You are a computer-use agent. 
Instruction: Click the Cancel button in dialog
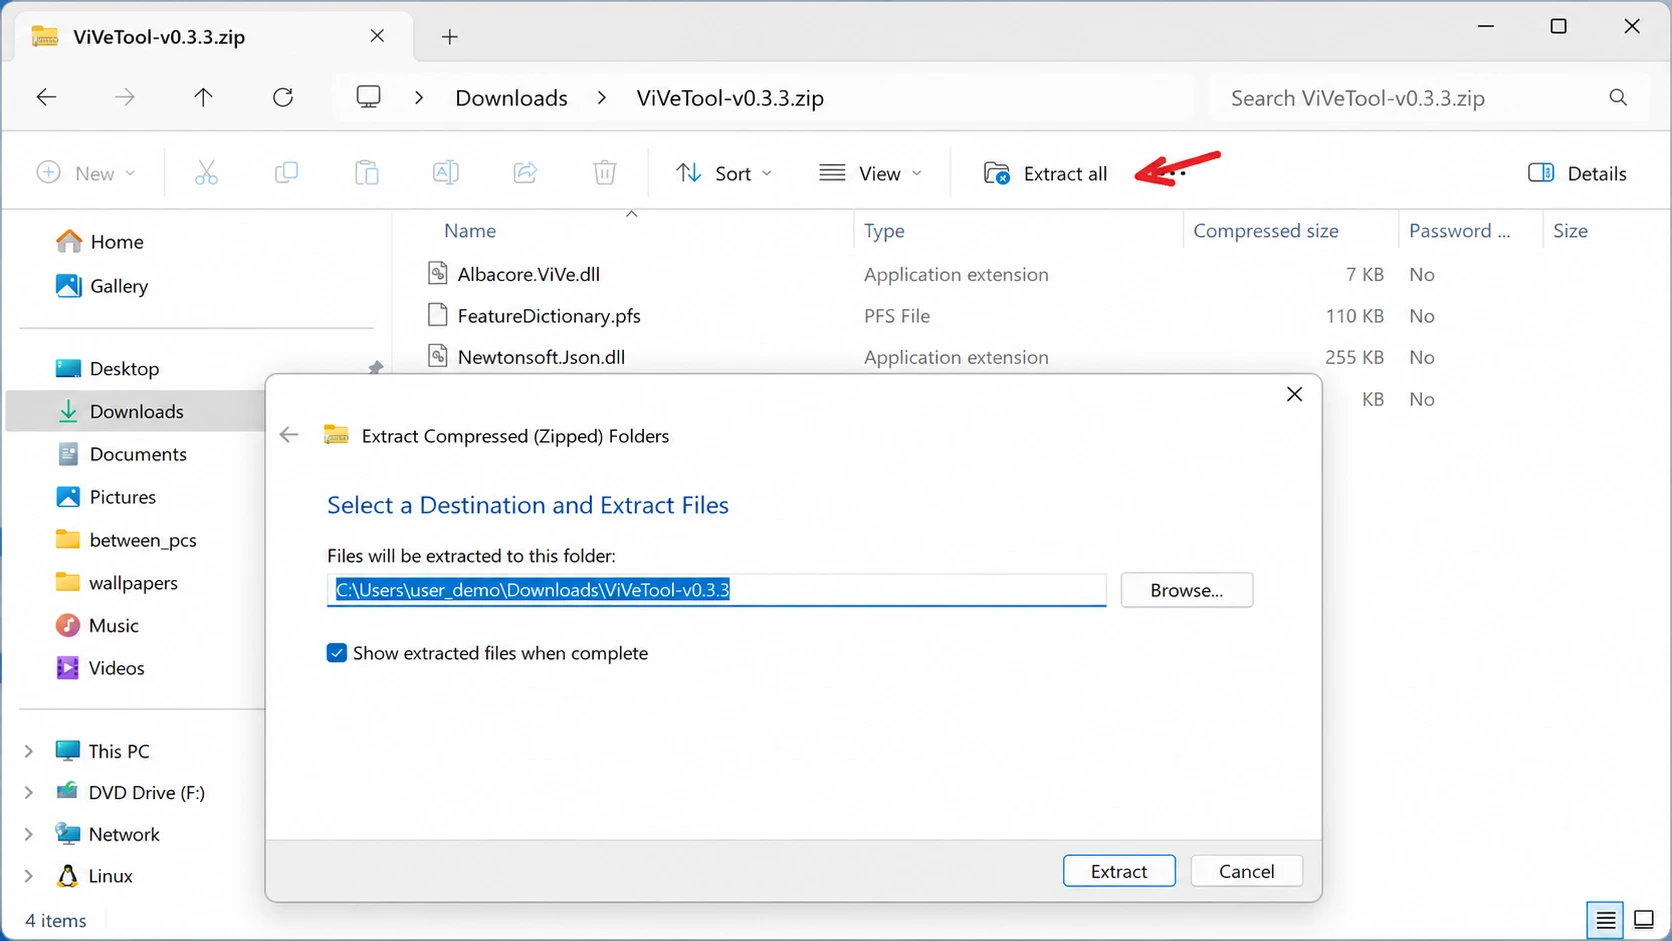(x=1246, y=871)
